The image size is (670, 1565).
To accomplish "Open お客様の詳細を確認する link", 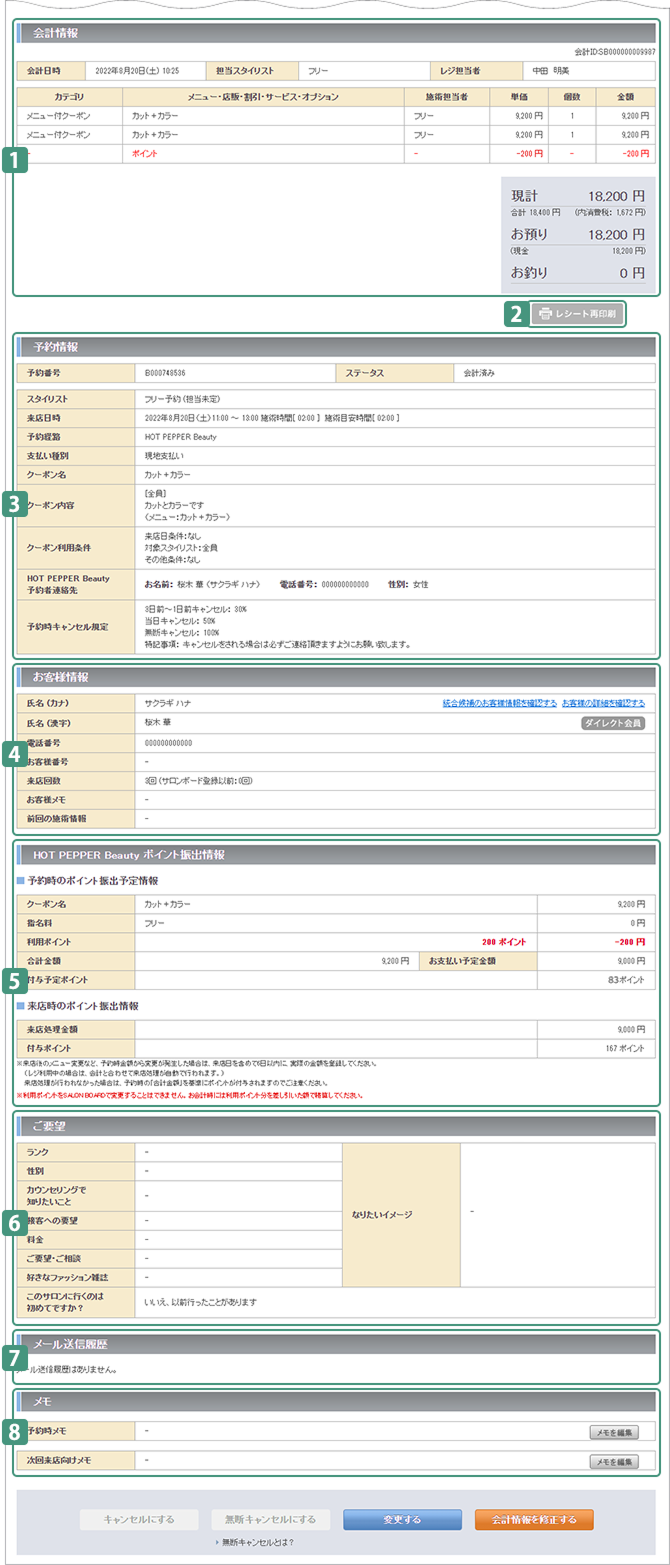I will point(603,703).
